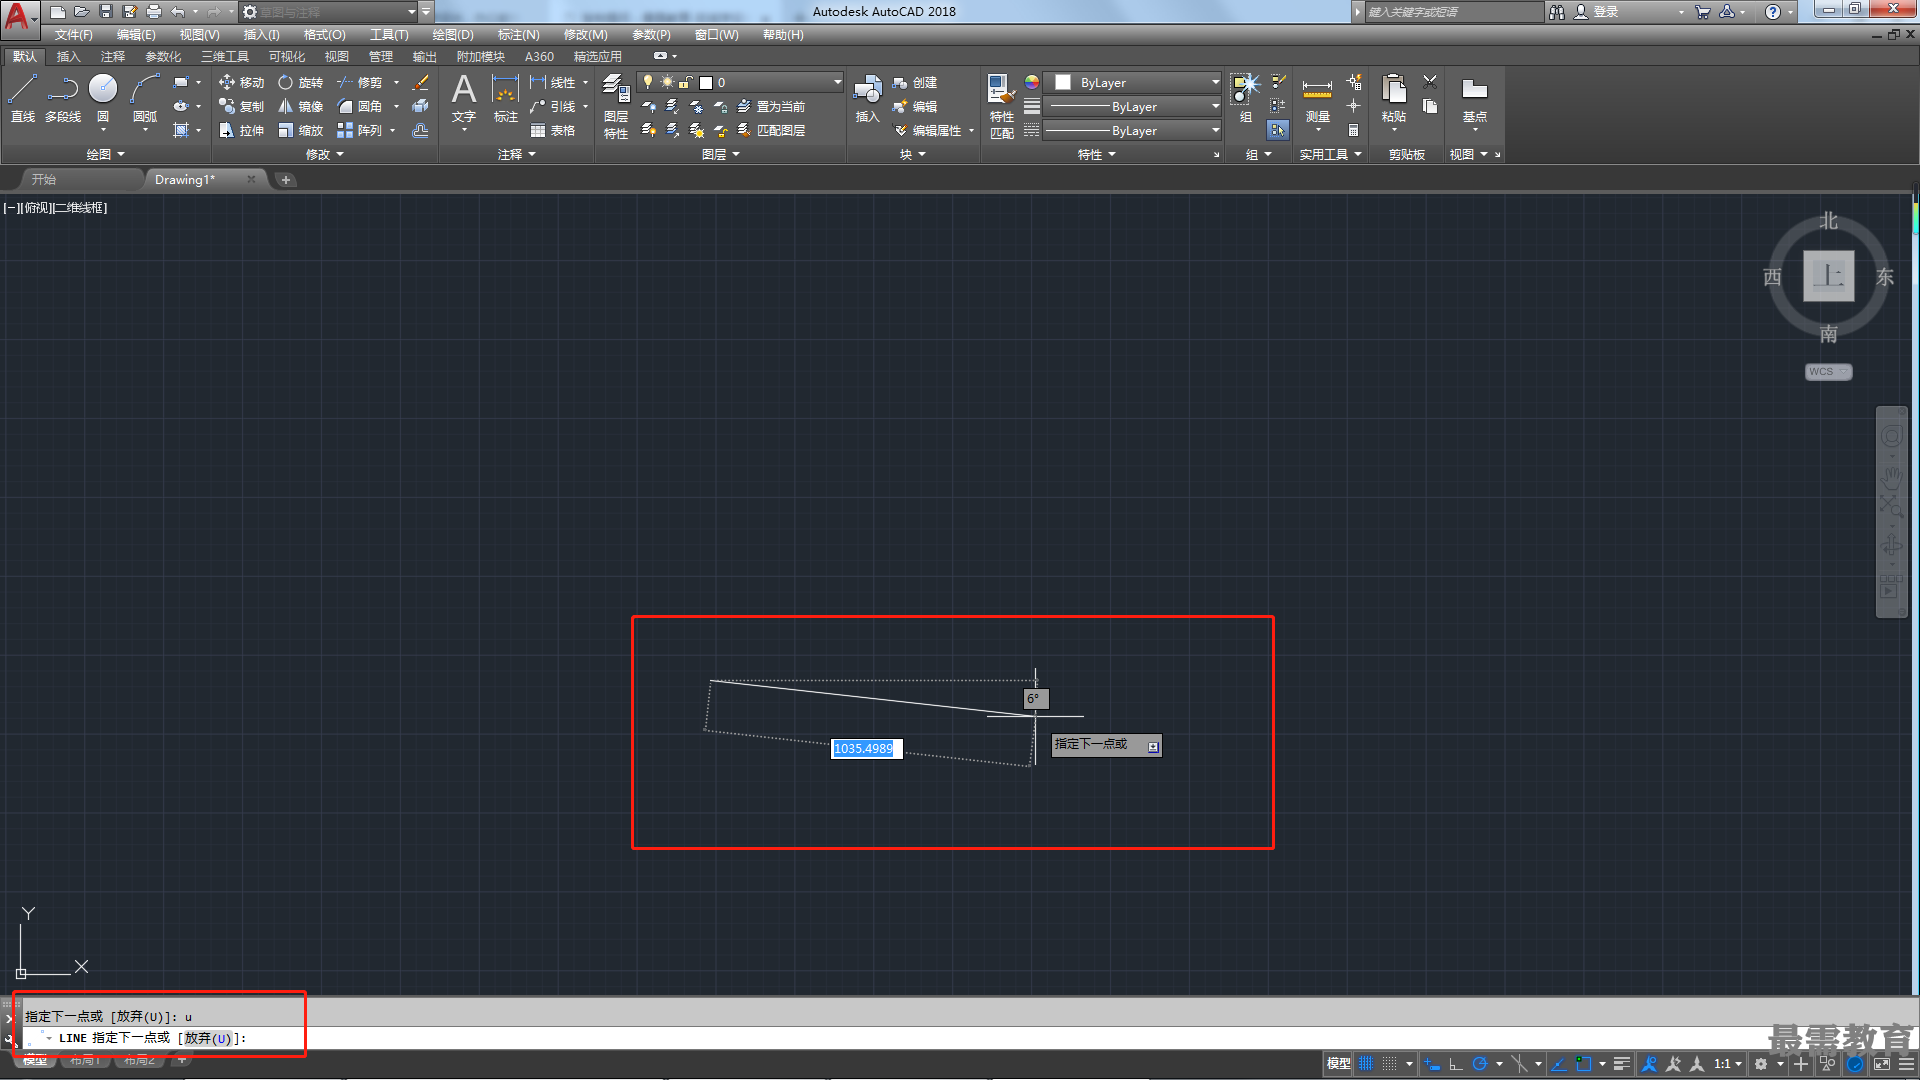The image size is (1920, 1080).
Task: Click the keyword search field in title bar
Action: 1454,12
